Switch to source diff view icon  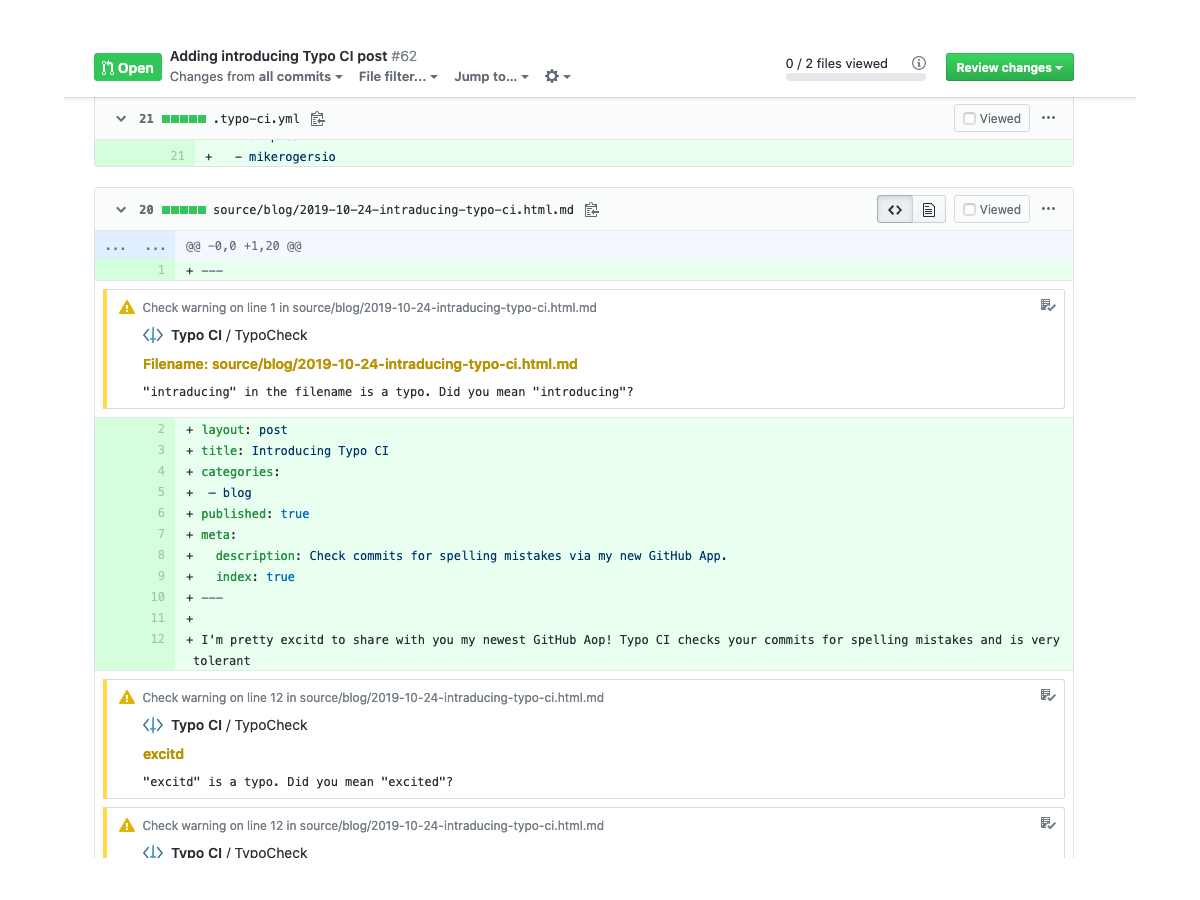895,210
